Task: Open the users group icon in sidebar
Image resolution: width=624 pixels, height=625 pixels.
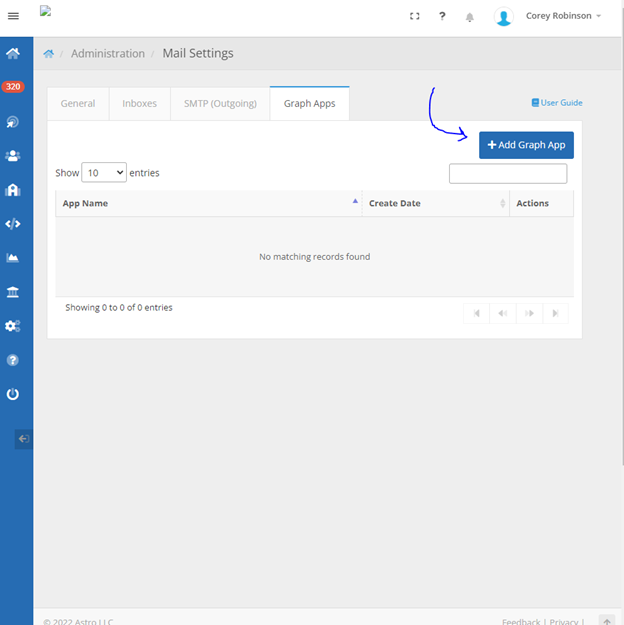Action: [13, 156]
